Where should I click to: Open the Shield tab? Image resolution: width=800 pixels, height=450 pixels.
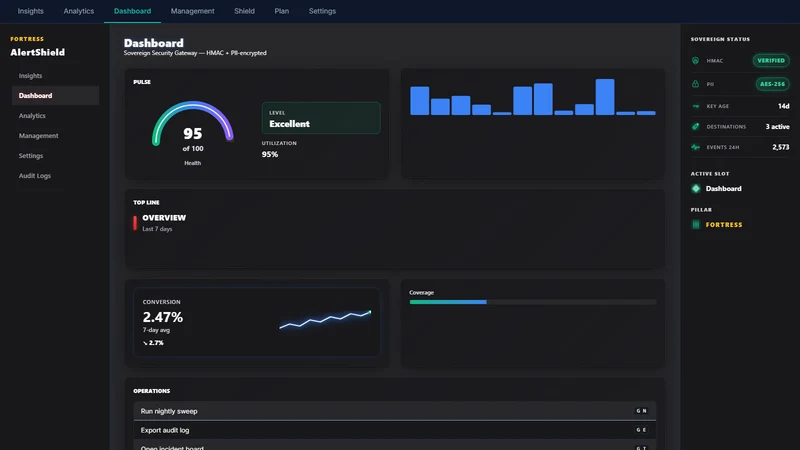tap(244, 11)
